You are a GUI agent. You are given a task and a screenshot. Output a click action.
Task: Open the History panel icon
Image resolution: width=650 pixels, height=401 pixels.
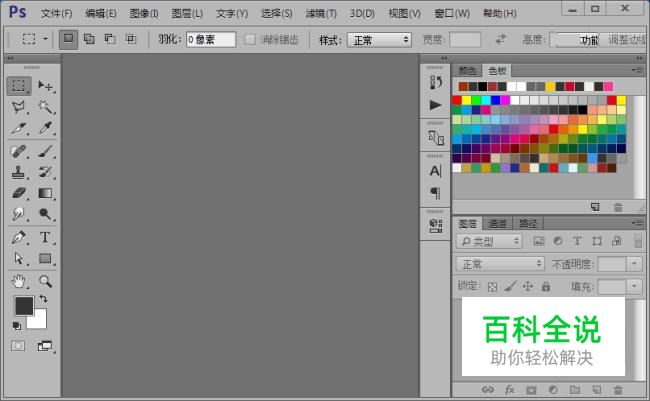coord(435,82)
